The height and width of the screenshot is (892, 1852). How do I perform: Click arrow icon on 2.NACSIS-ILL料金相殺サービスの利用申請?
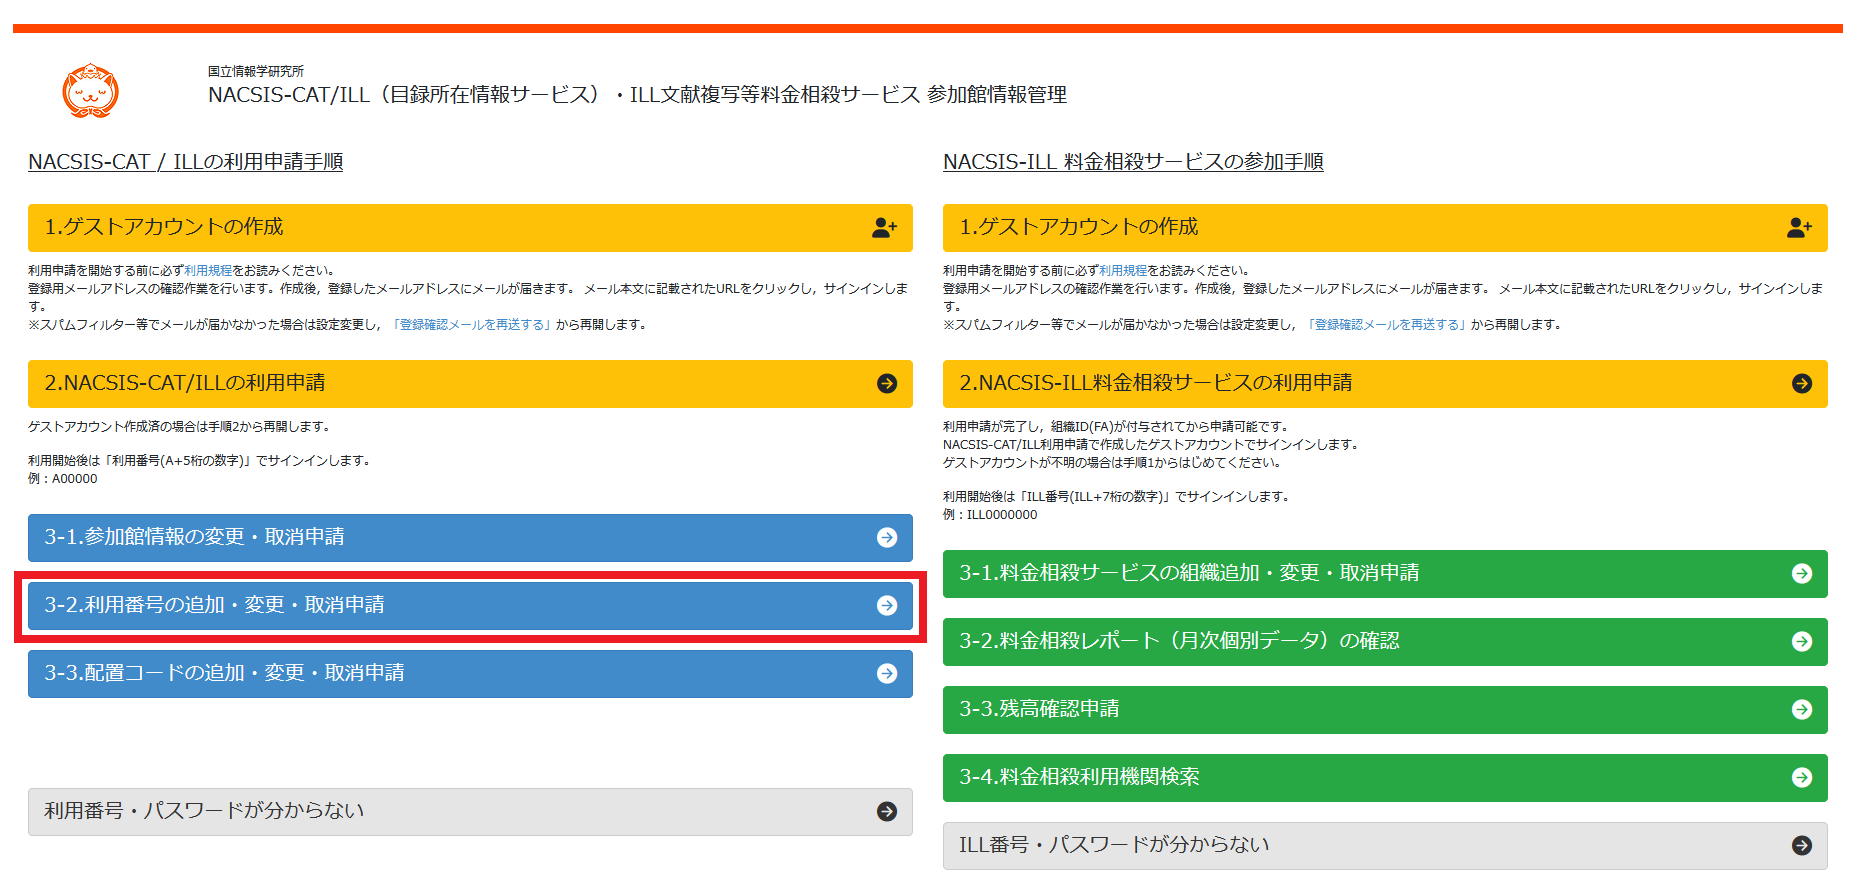click(1802, 384)
